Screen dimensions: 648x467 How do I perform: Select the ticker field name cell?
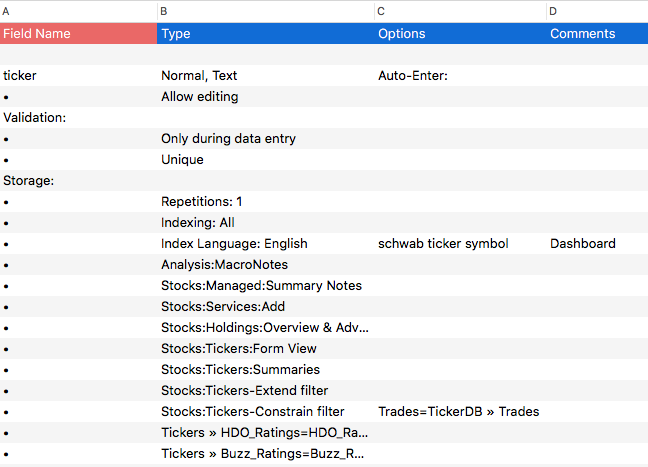[x=79, y=76]
